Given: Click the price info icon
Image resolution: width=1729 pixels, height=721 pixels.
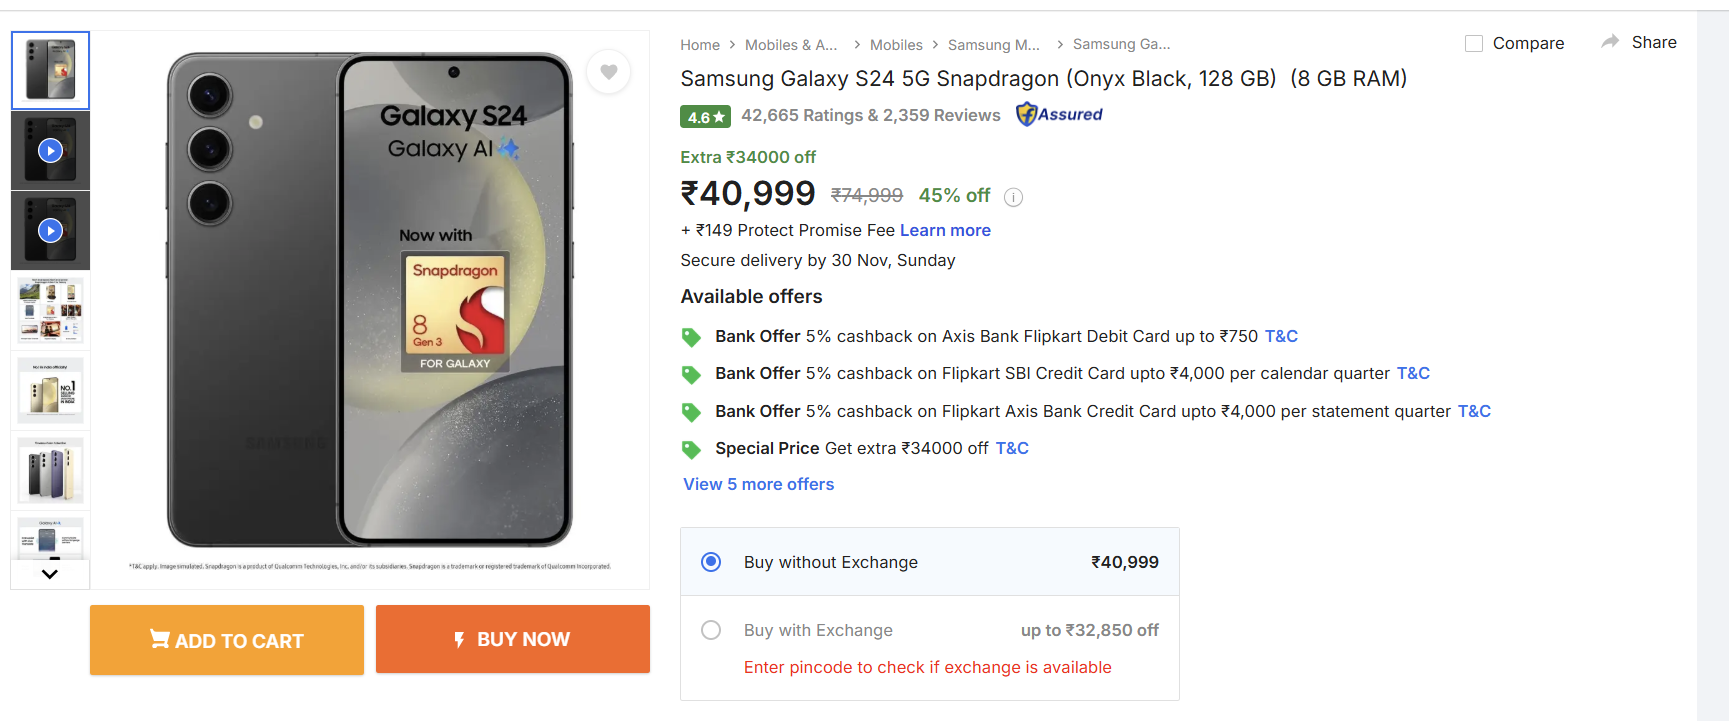Looking at the screenshot, I should (1013, 197).
